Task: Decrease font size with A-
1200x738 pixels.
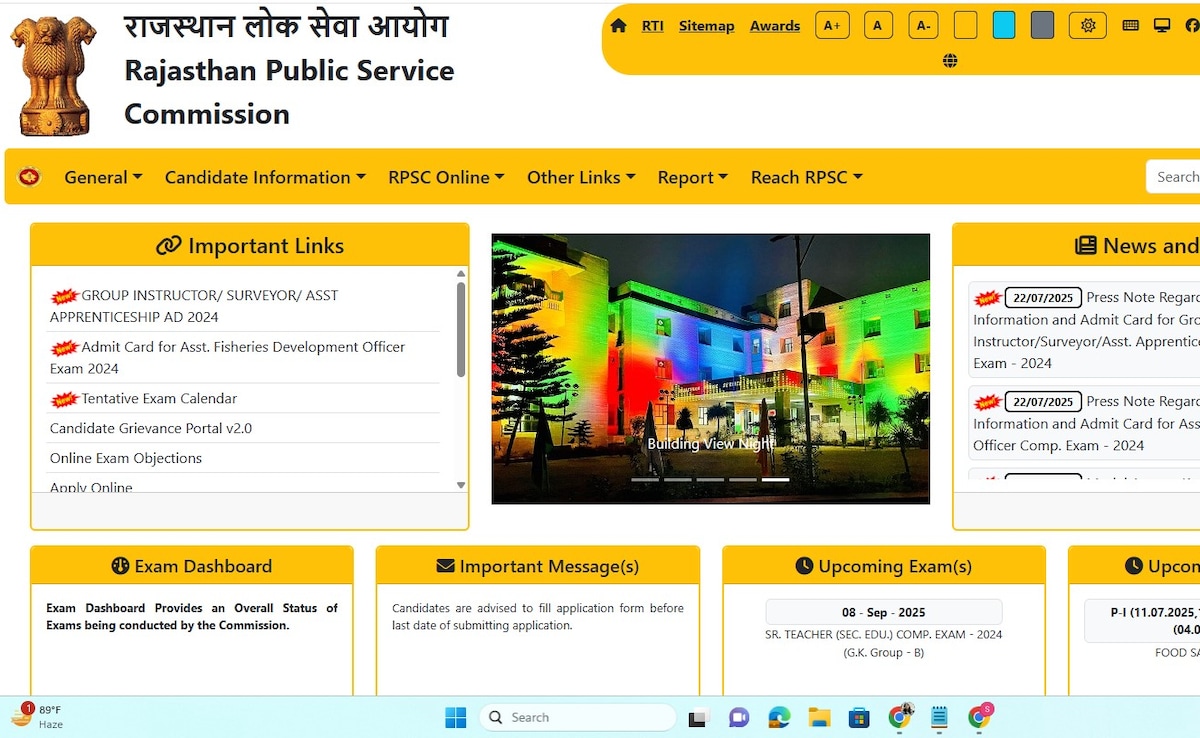Action: 923,25
